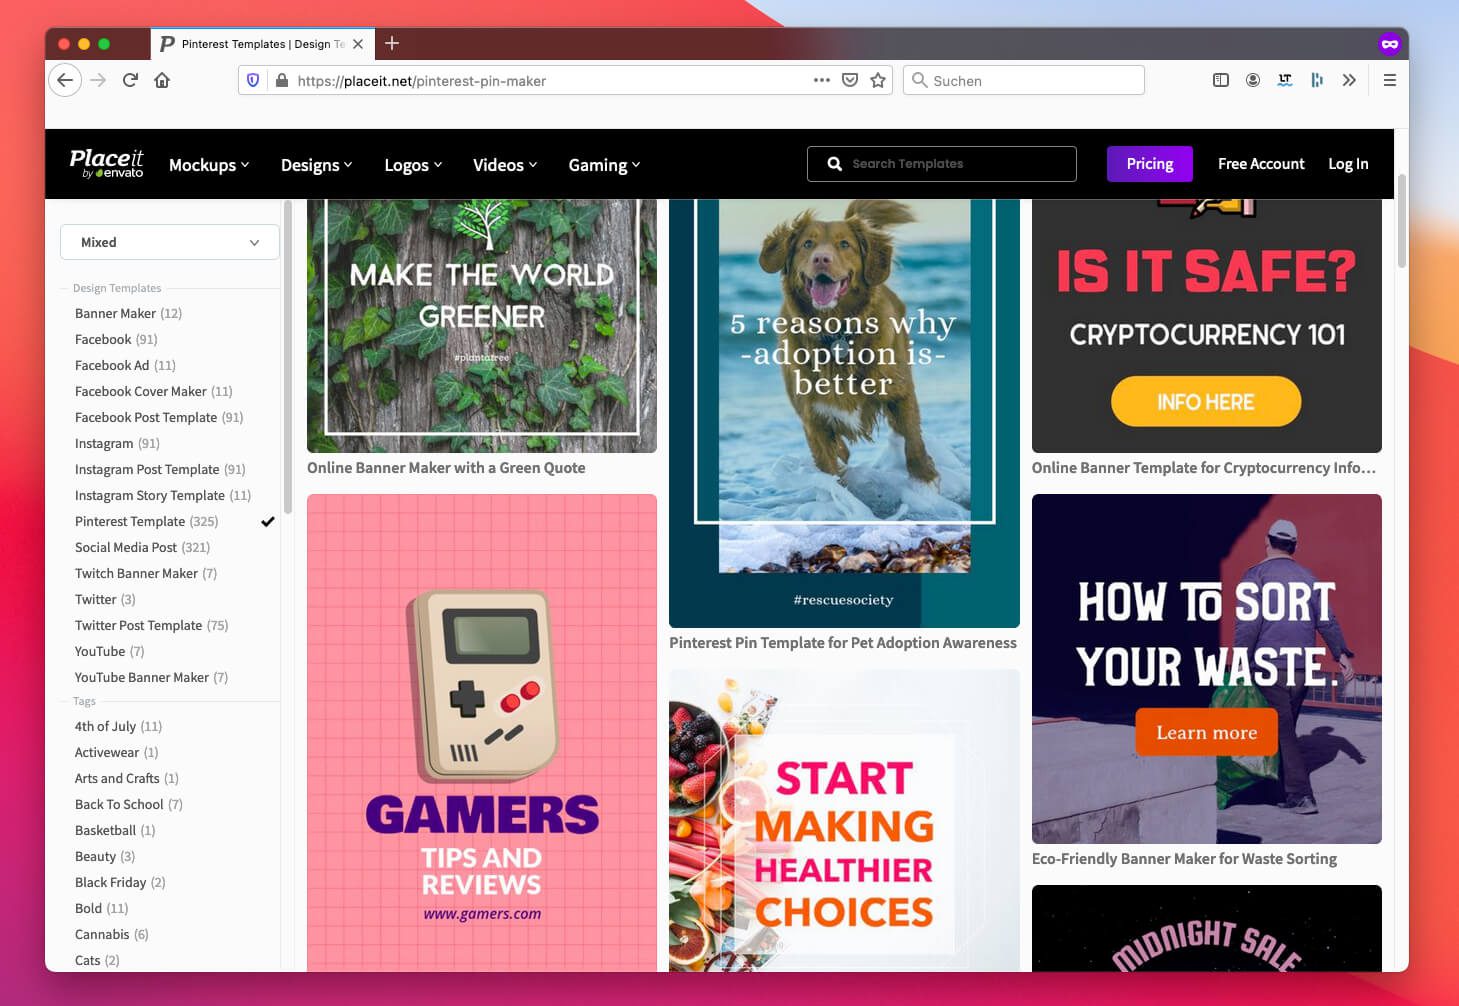This screenshot has height=1006, width=1459.
Task: Expand the Gaming menu
Action: pyautogui.click(x=604, y=165)
